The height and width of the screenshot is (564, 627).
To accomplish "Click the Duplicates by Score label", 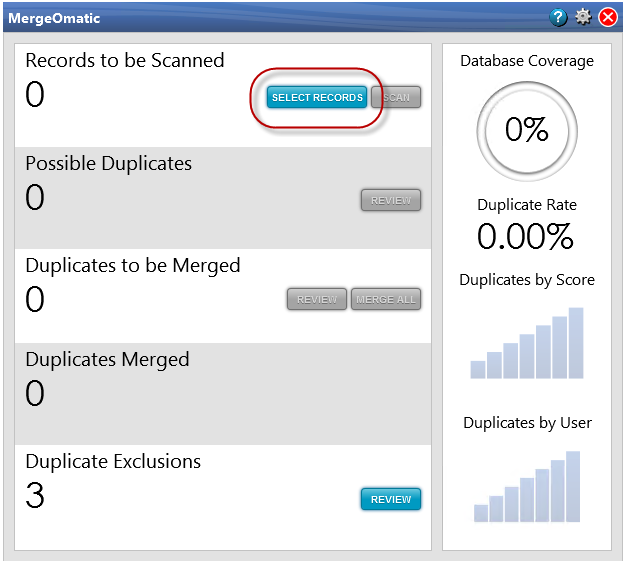I will tap(527, 280).
